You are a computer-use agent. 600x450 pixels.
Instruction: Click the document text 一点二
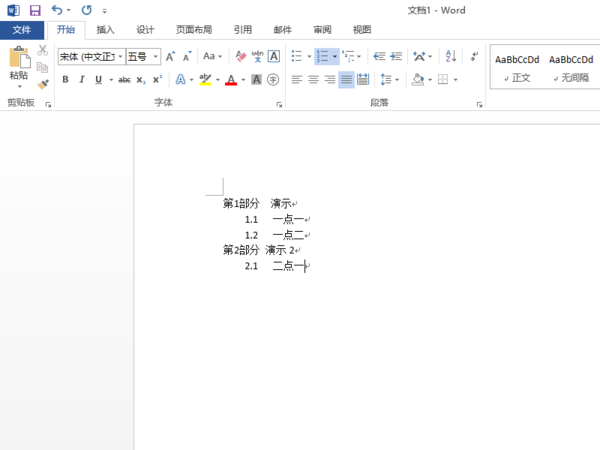point(288,235)
